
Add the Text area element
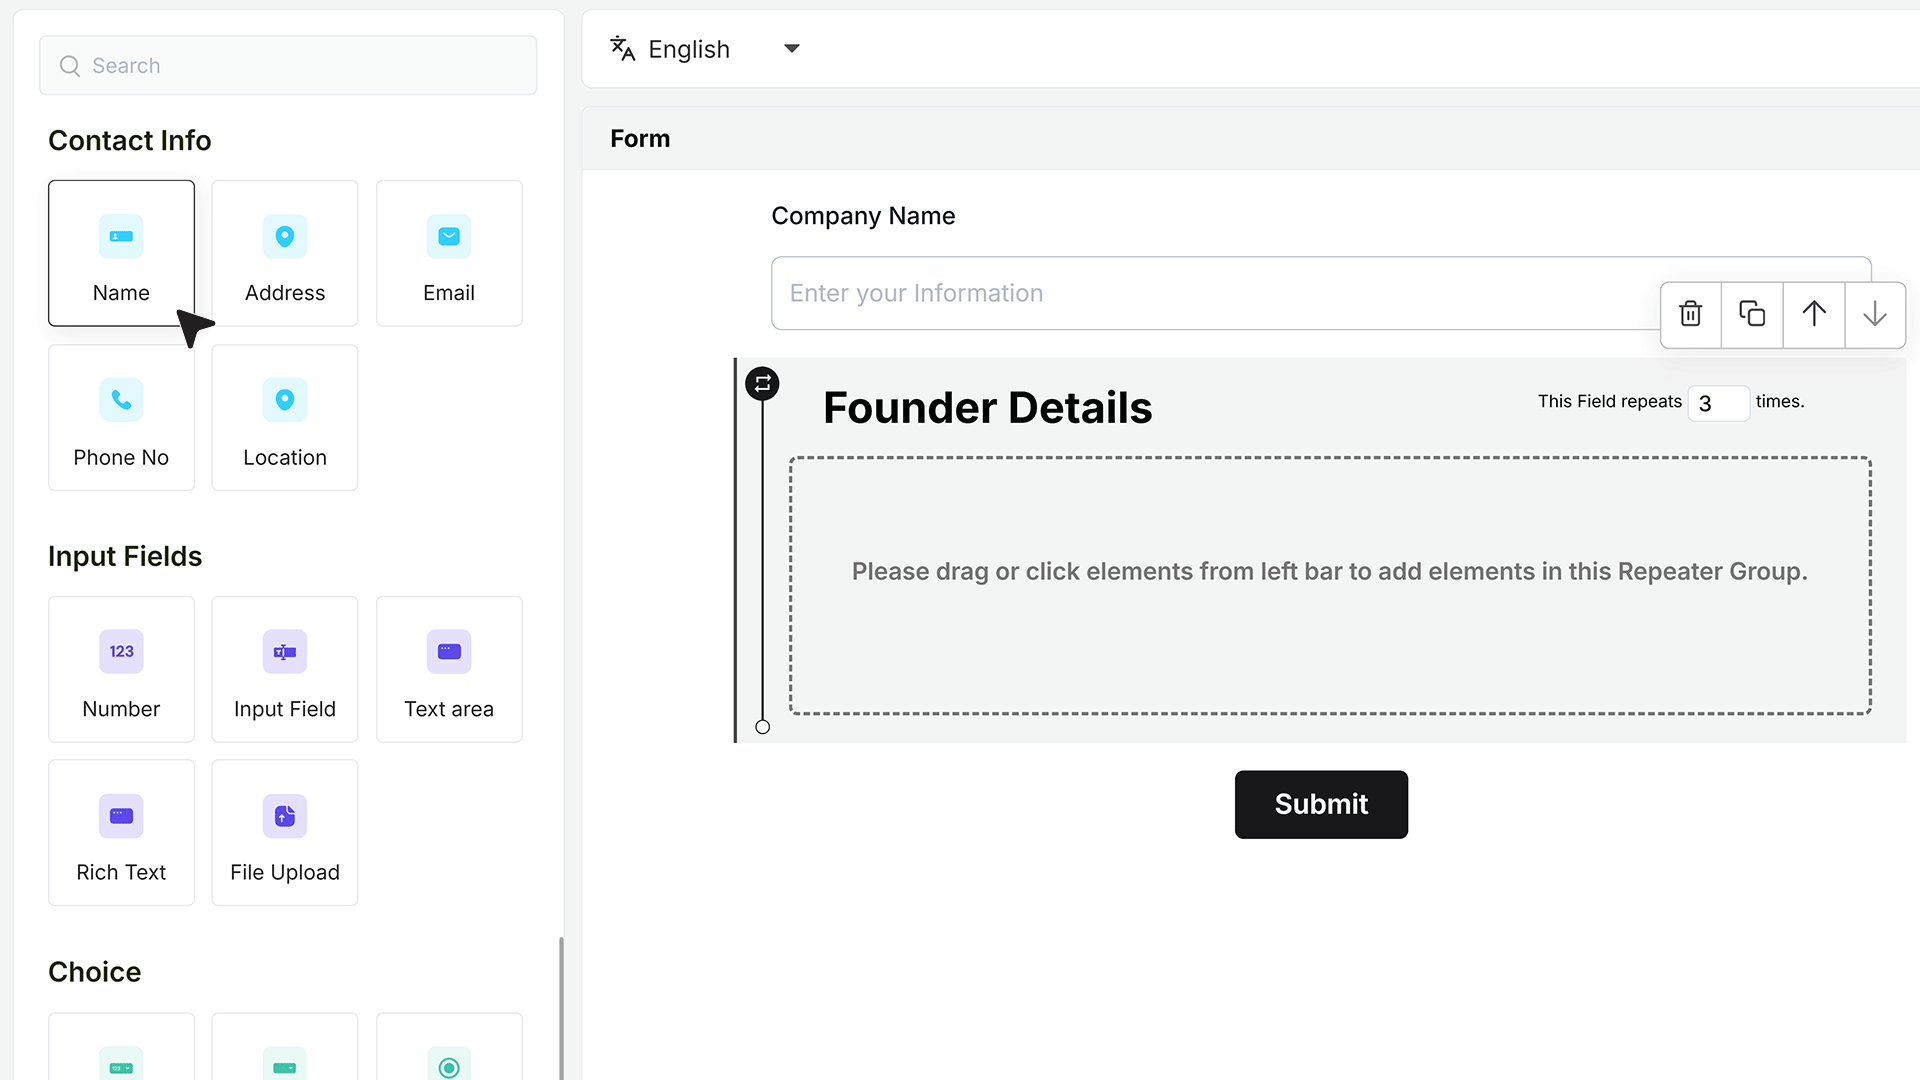tap(449, 669)
